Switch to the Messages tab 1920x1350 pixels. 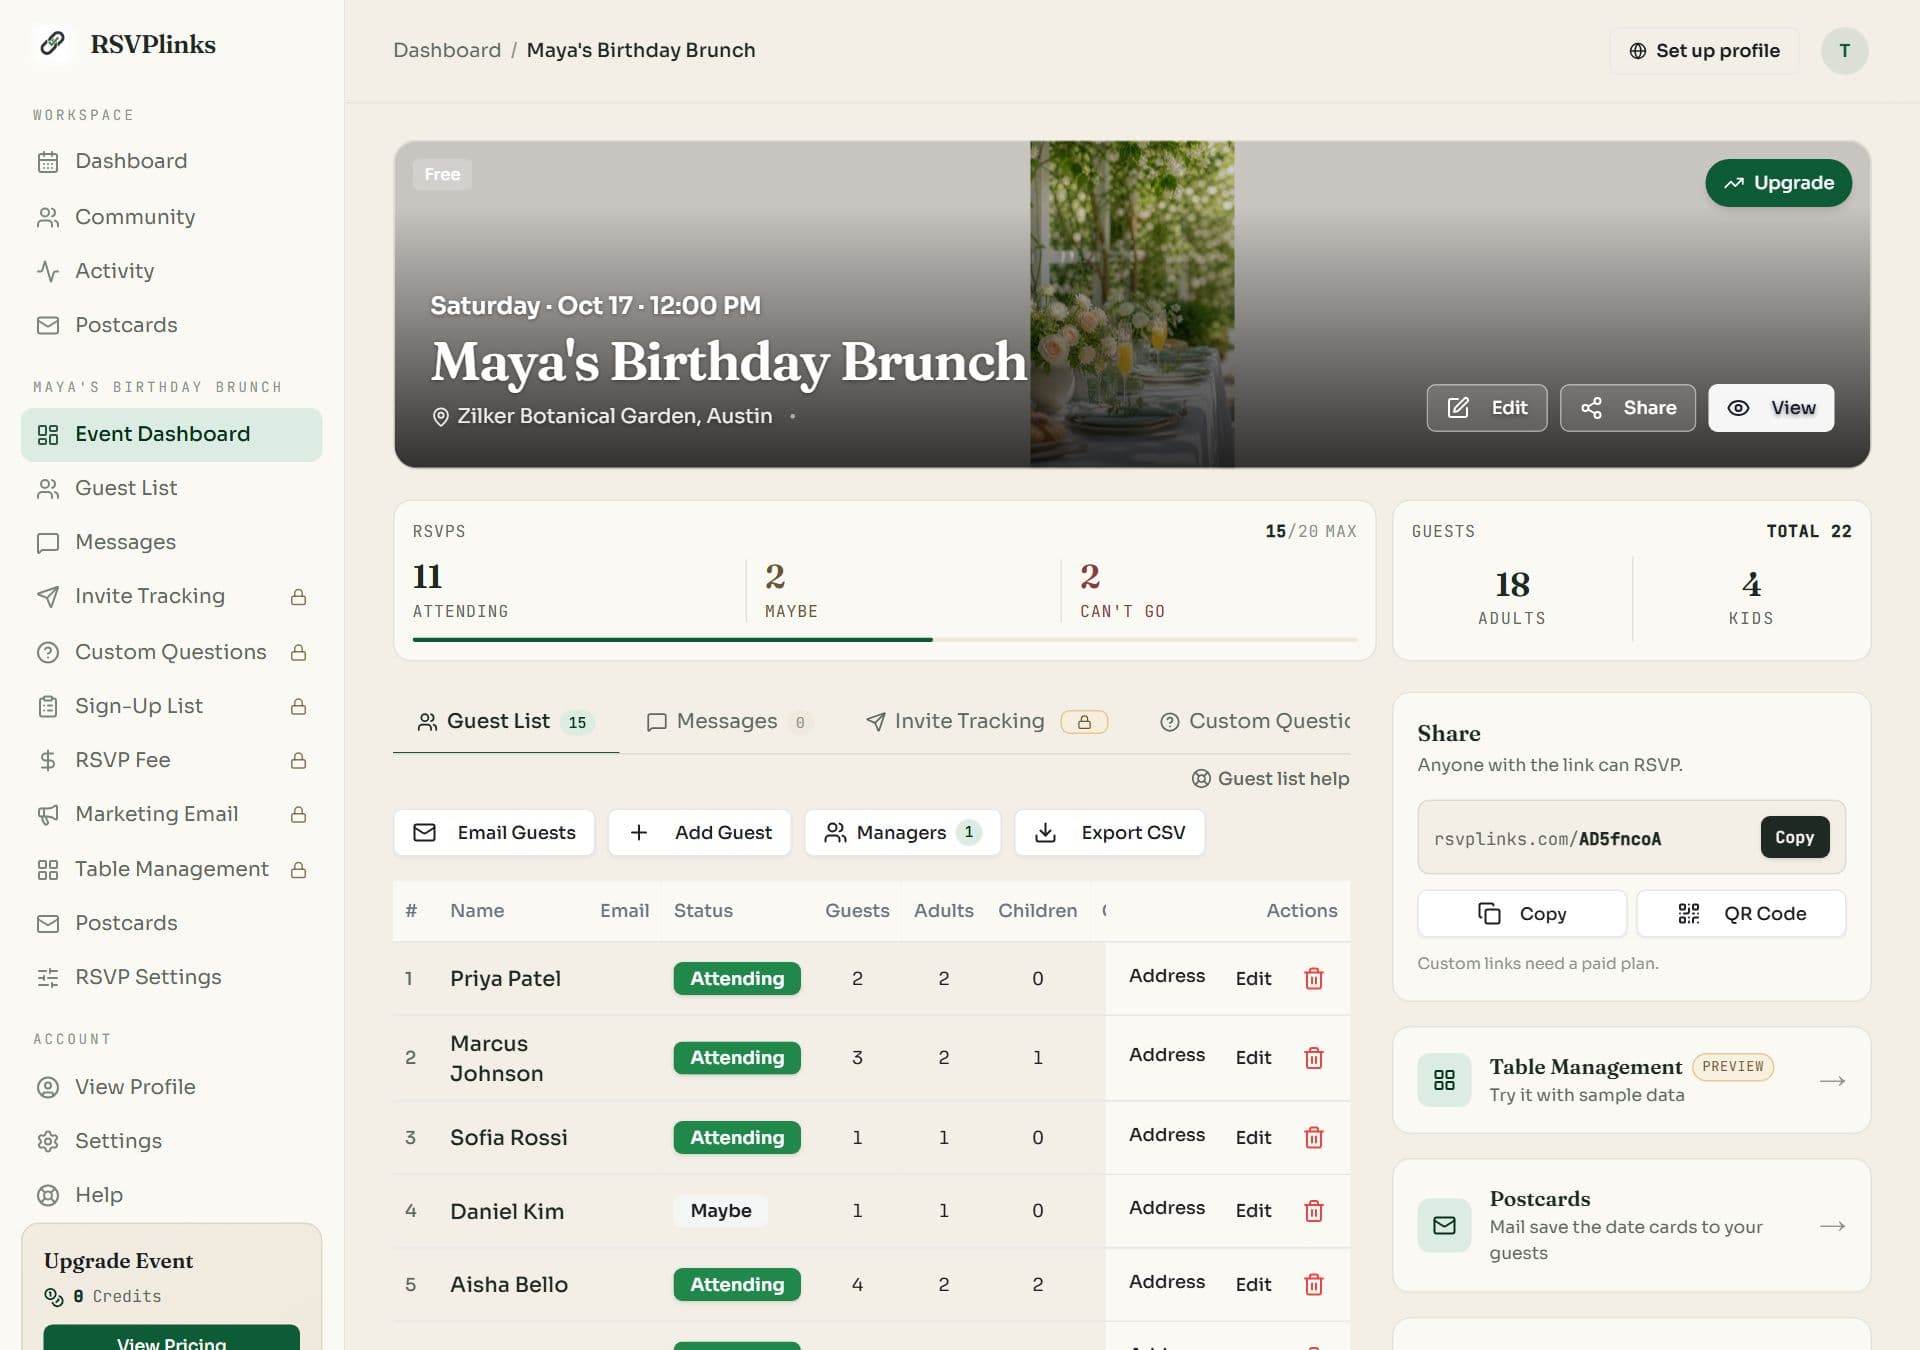click(729, 721)
